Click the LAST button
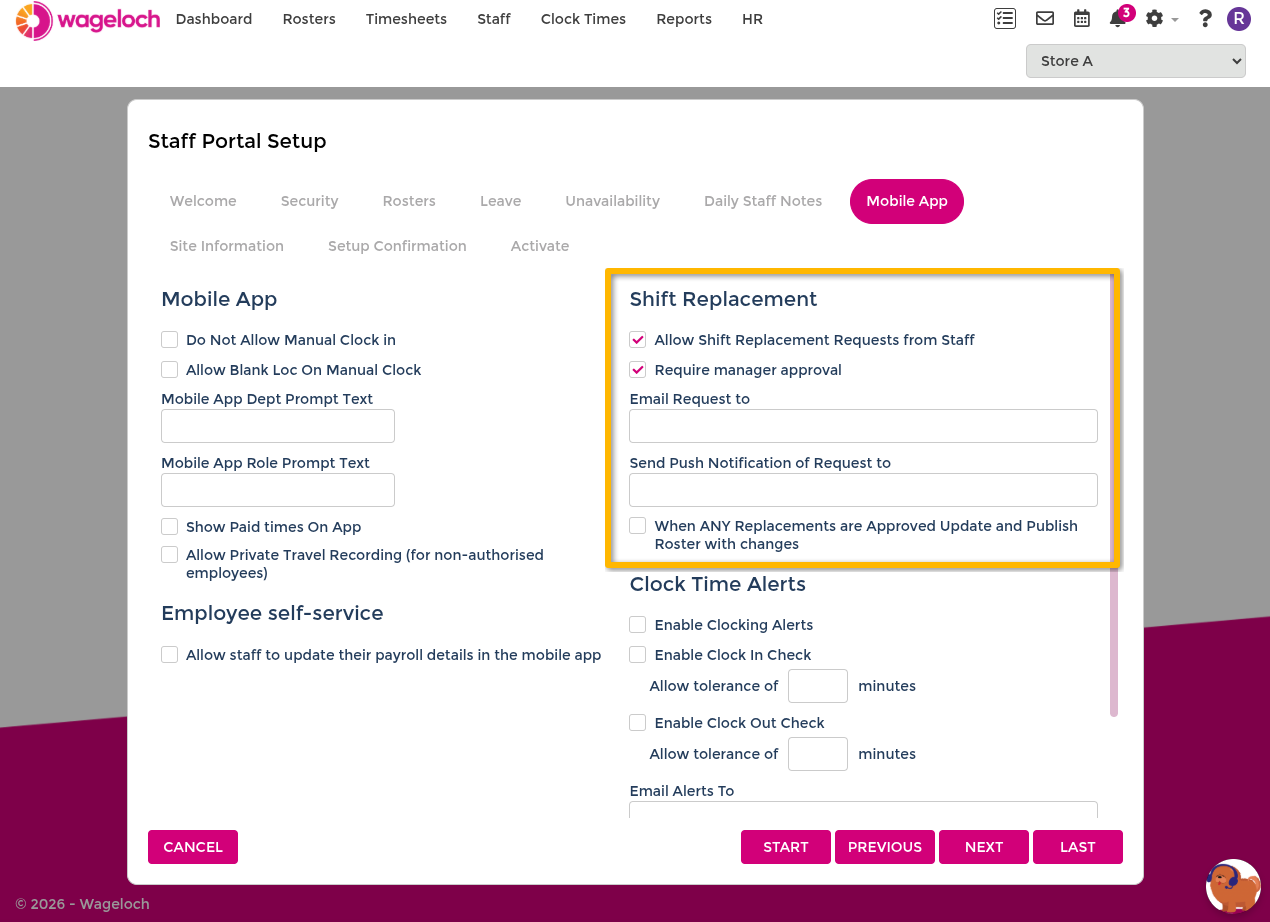This screenshot has height=922, width=1270. 1078,847
